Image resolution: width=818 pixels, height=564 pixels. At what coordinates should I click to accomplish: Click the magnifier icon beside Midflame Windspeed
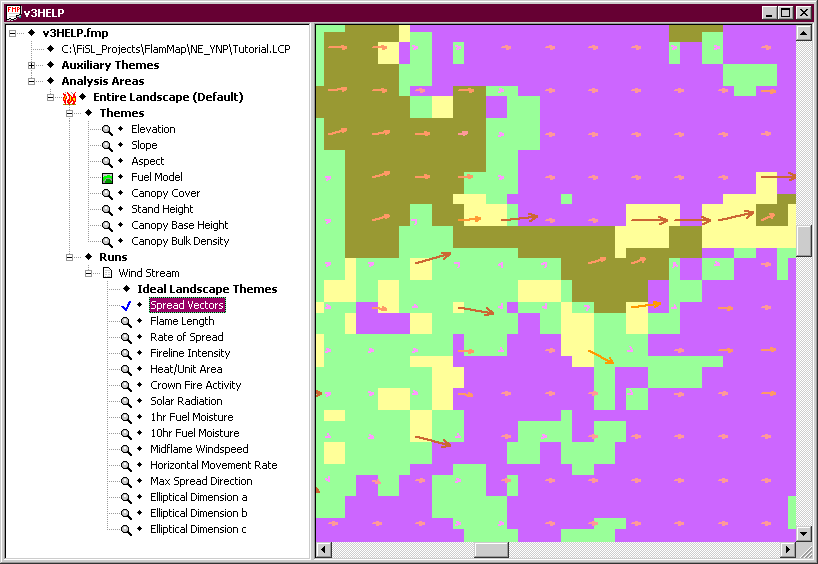(126, 450)
